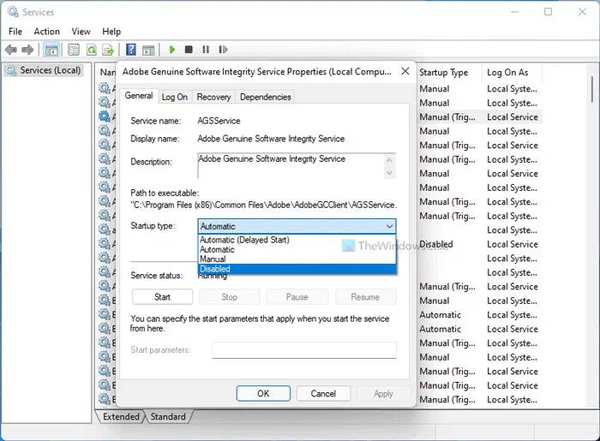The height and width of the screenshot is (441, 600).
Task: Close the Properties dialog with X
Action: click(x=405, y=71)
